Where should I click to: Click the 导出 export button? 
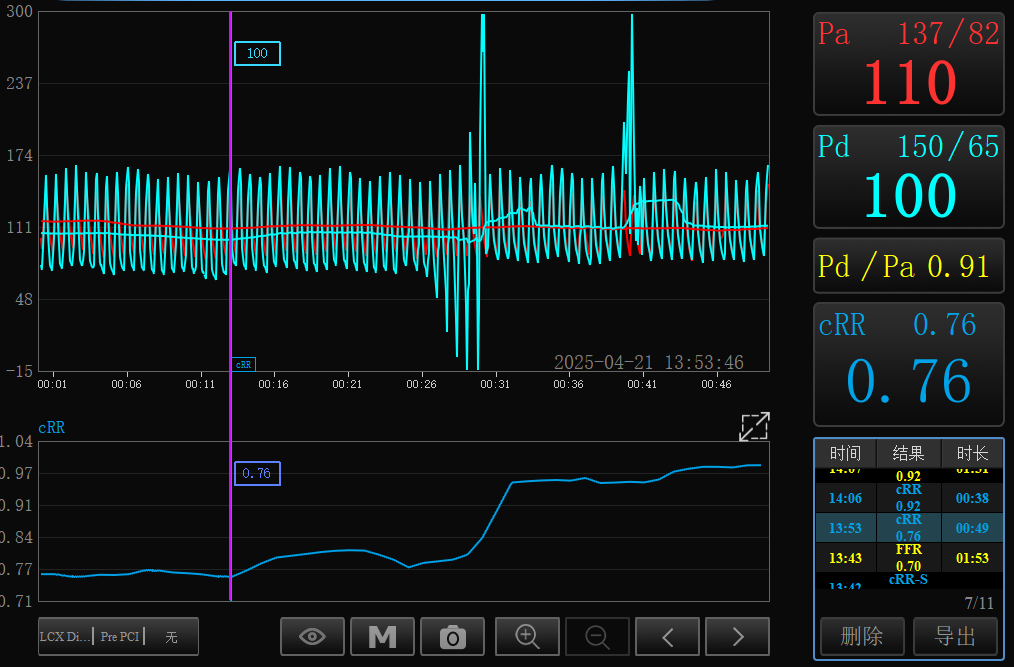[x=955, y=636]
